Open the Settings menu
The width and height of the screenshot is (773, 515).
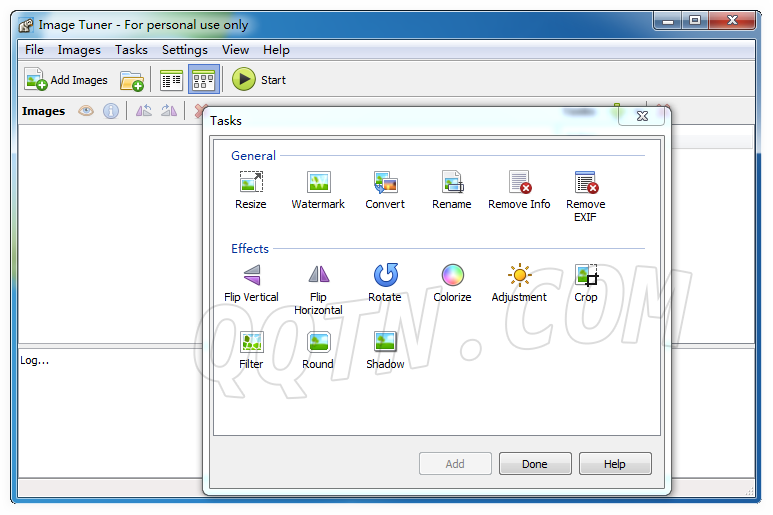pyautogui.click(x=185, y=50)
